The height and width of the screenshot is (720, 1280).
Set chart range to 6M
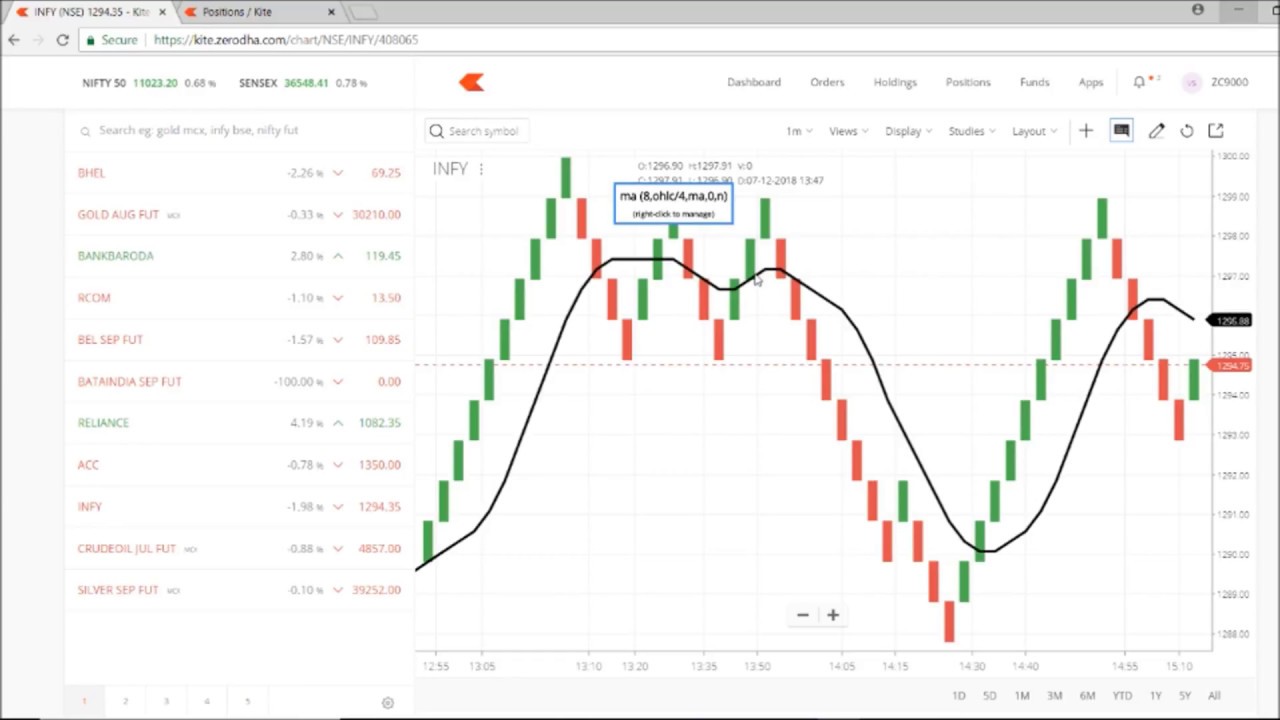[1087, 696]
